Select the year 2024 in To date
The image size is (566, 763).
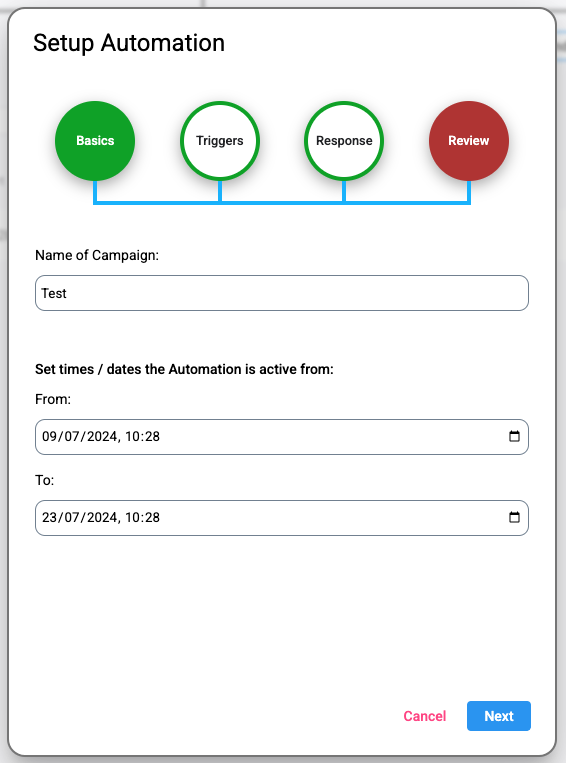pyautogui.click(x=102, y=517)
